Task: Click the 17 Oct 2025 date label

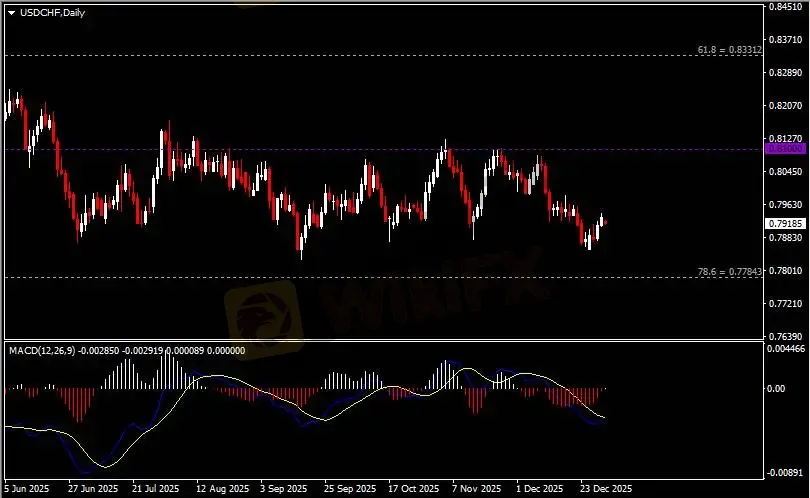Action: (x=413, y=488)
